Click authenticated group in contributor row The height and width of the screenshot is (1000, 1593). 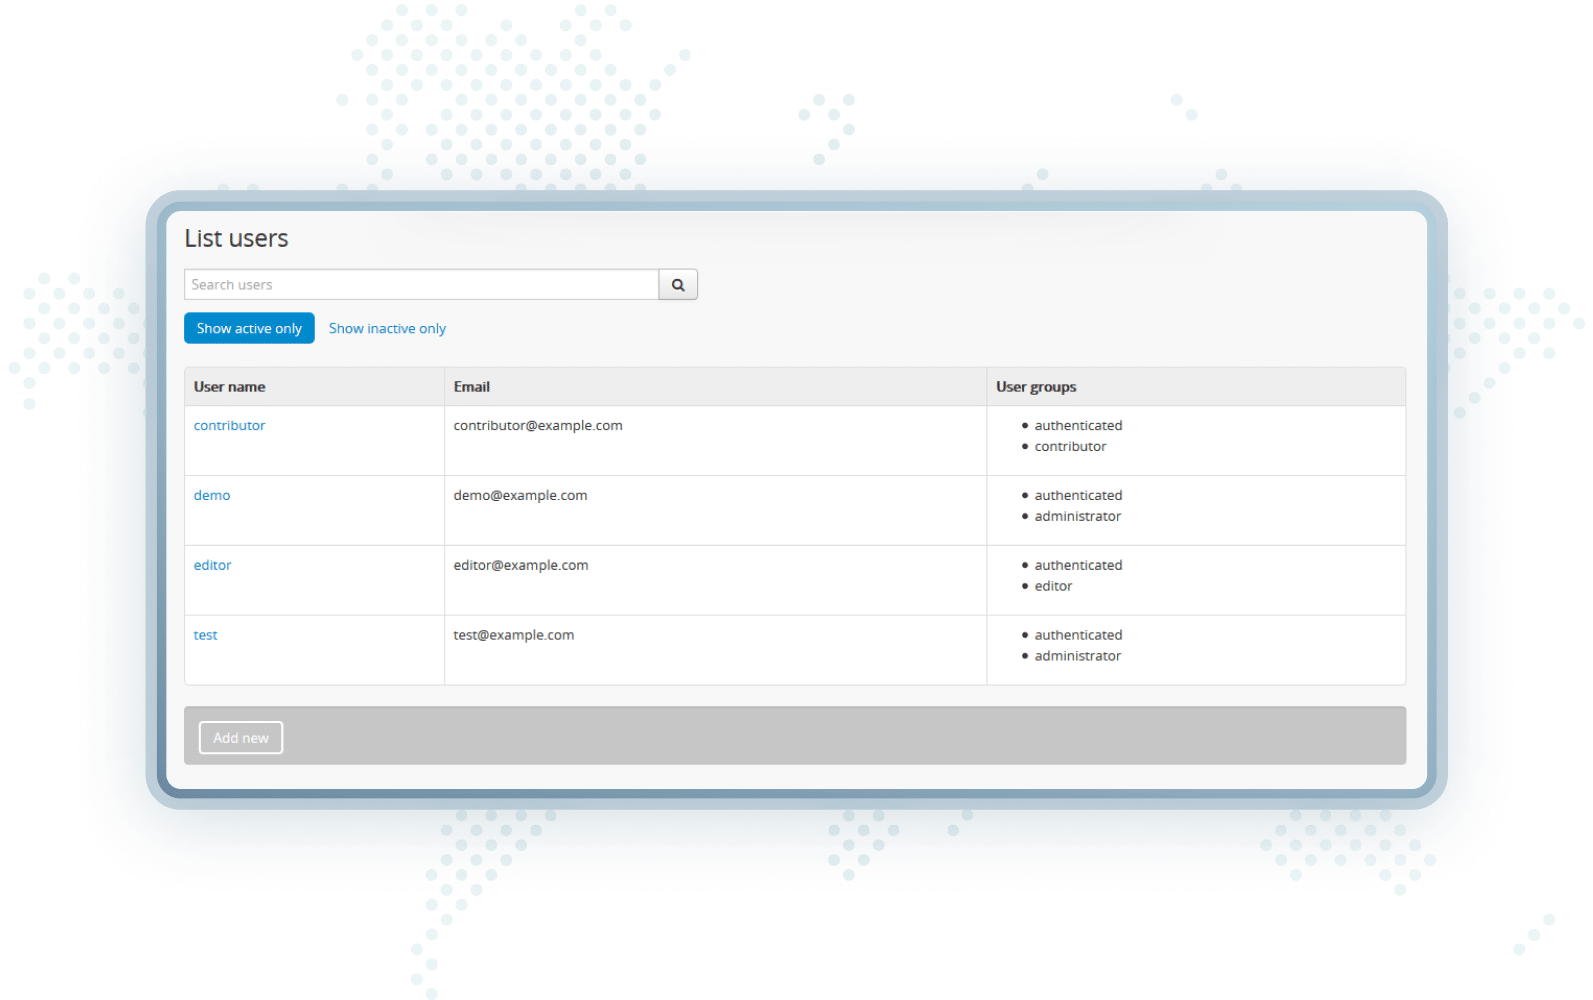pyautogui.click(x=1078, y=425)
